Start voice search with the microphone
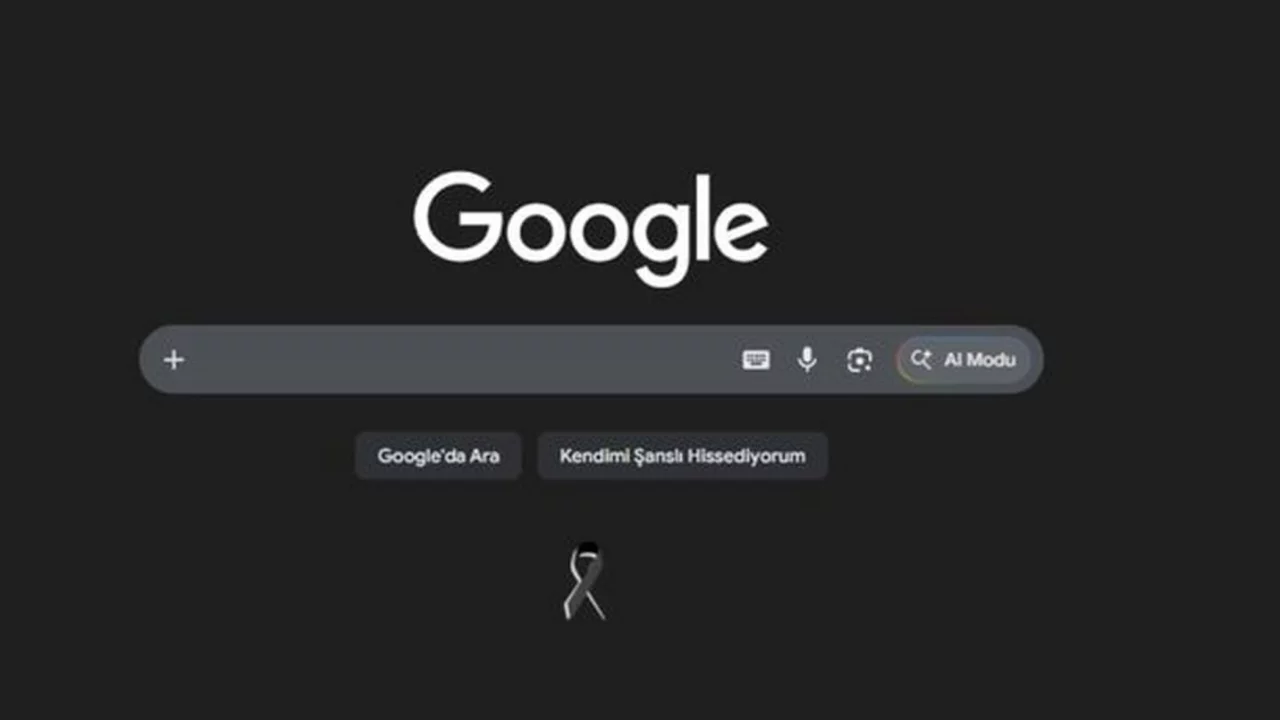 click(x=807, y=360)
